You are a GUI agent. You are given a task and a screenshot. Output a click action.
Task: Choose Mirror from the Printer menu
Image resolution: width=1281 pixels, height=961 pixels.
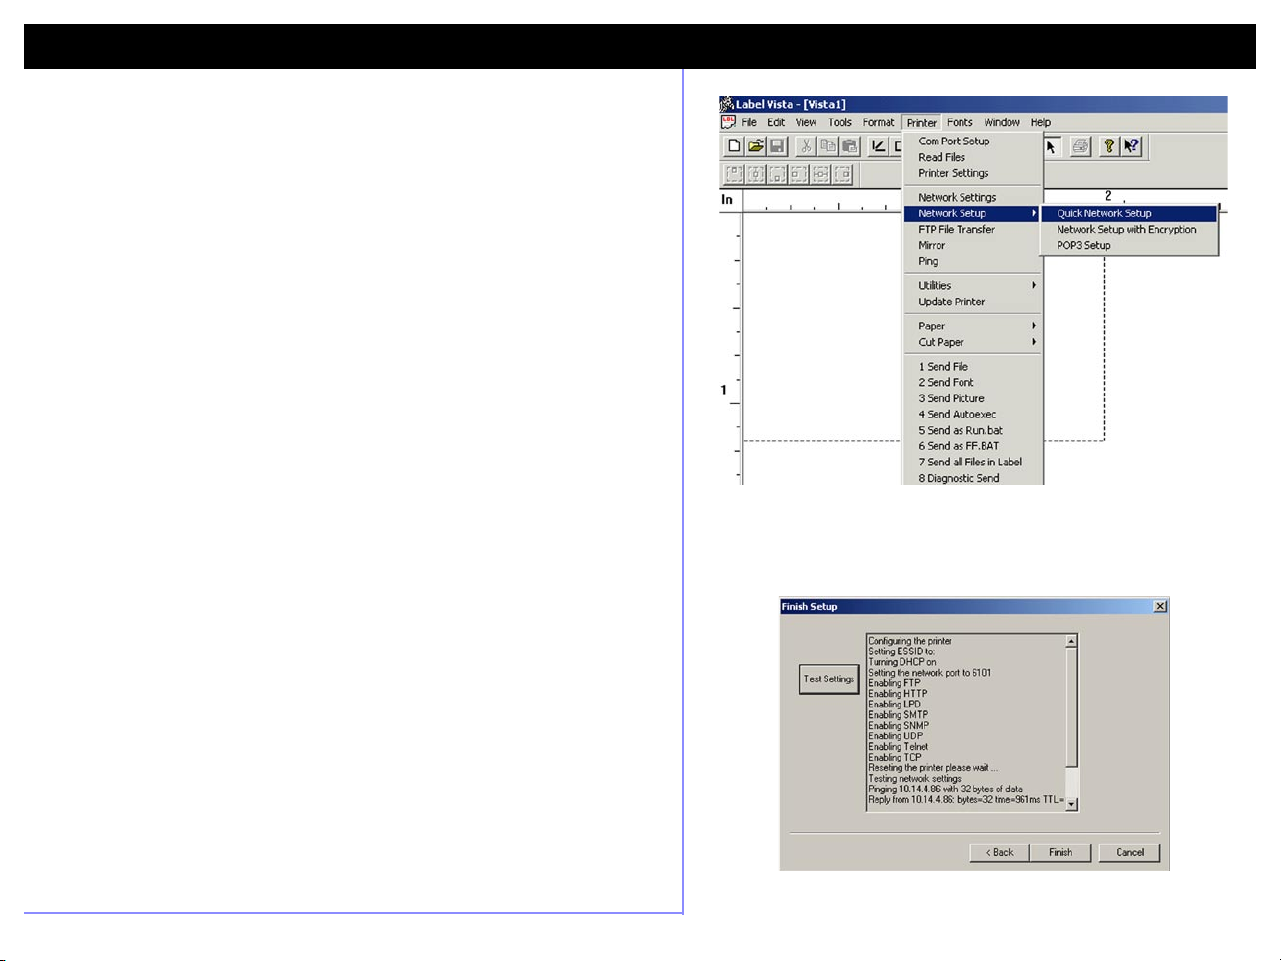[972, 245]
